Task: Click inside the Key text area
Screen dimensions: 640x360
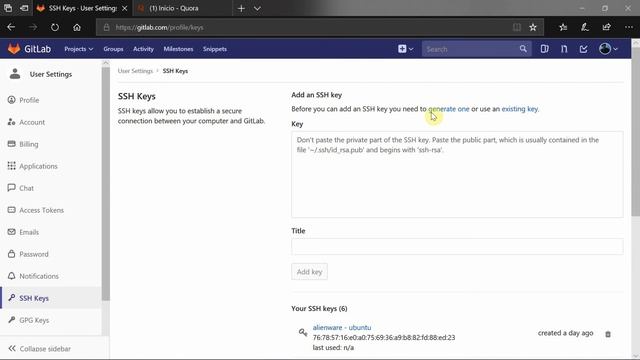Action: point(457,174)
